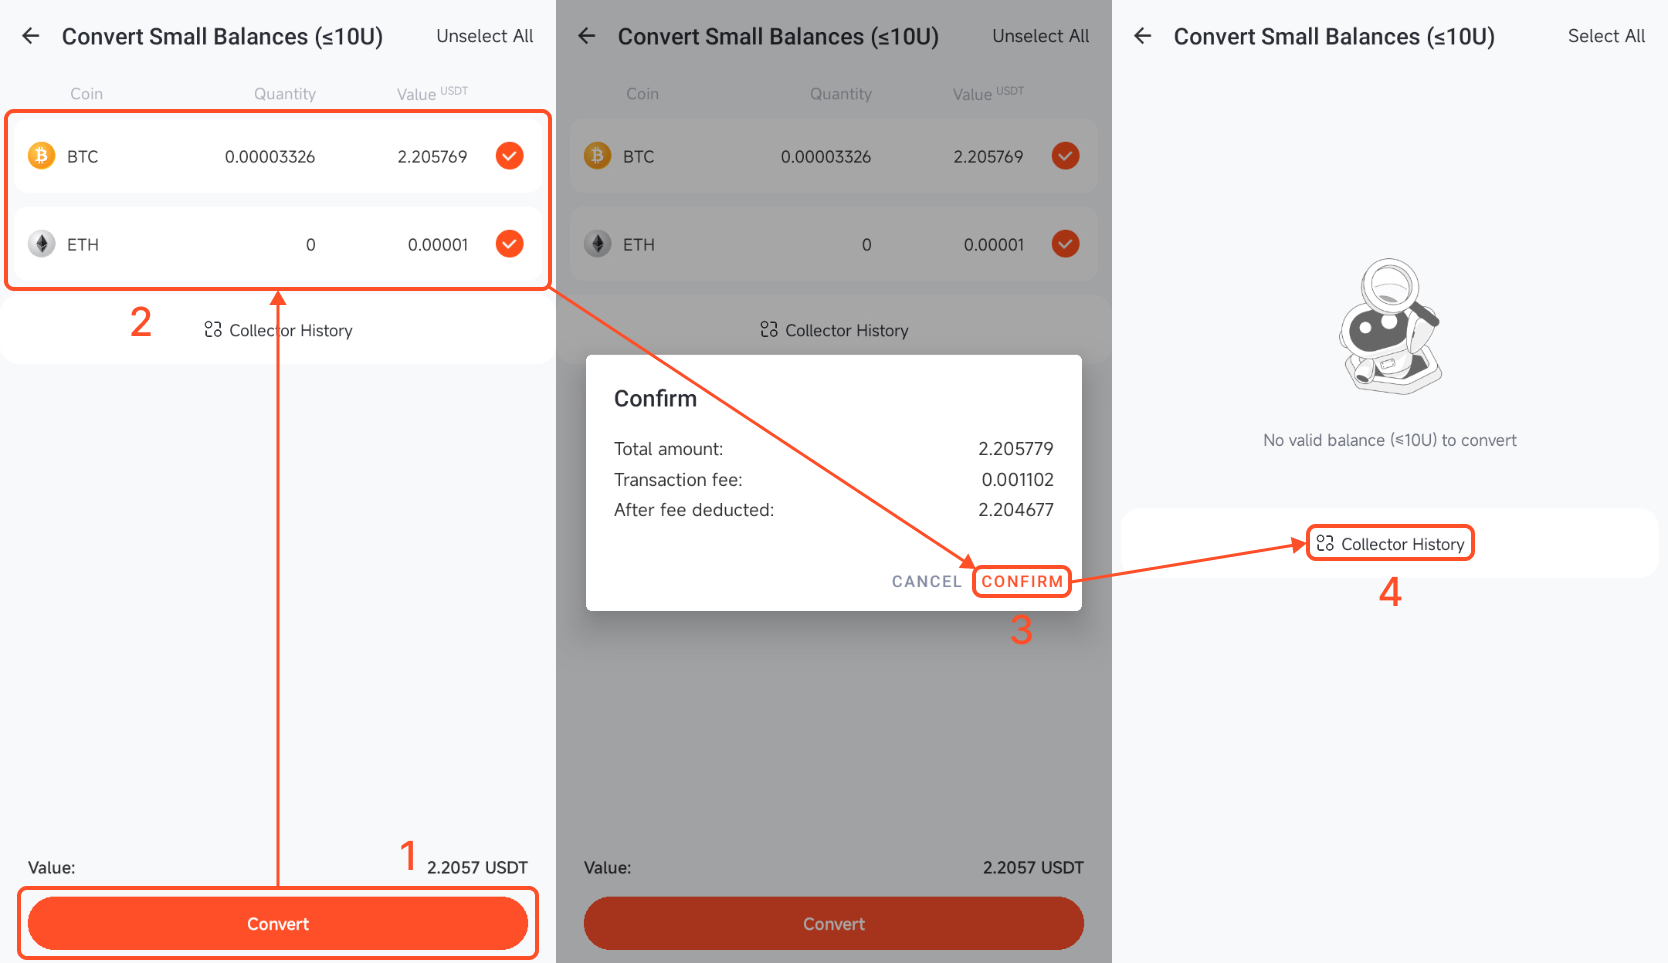
Task: Click the back arrow on middle screen
Action: (x=586, y=36)
